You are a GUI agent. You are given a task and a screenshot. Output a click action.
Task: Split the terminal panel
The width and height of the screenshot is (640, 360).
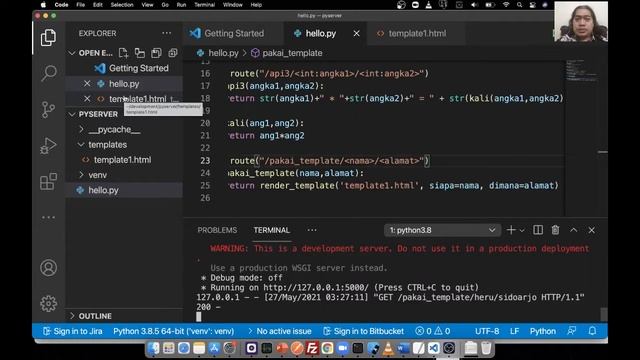click(x=538, y=230)
